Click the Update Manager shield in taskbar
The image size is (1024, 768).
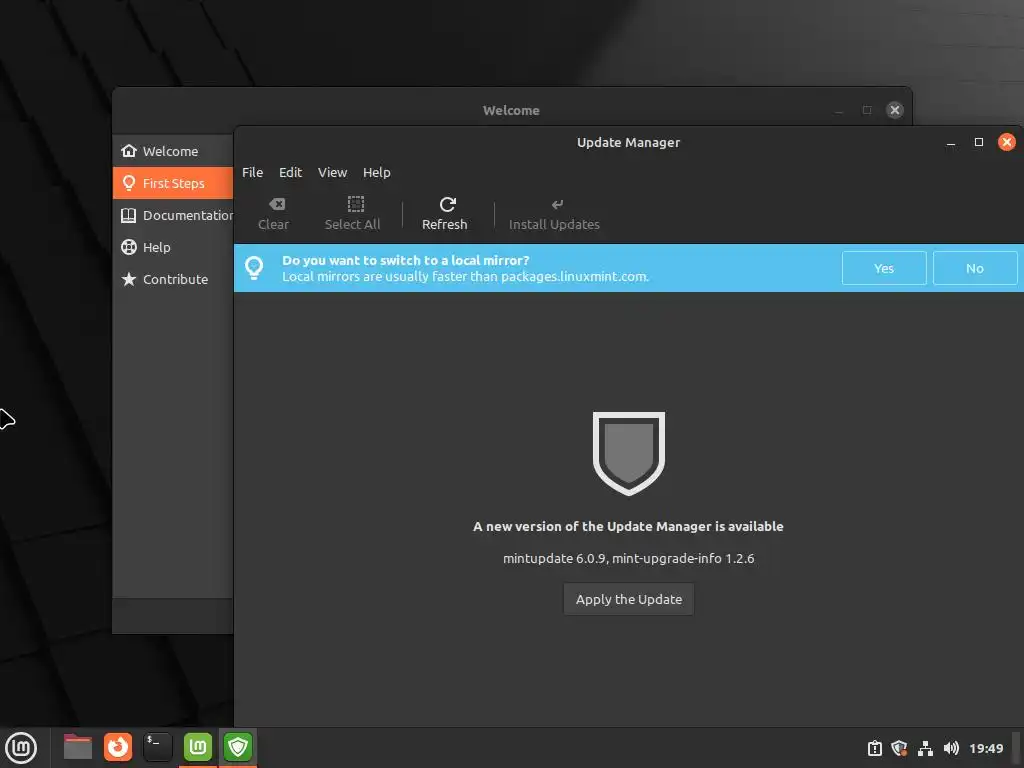coord(238,747)
